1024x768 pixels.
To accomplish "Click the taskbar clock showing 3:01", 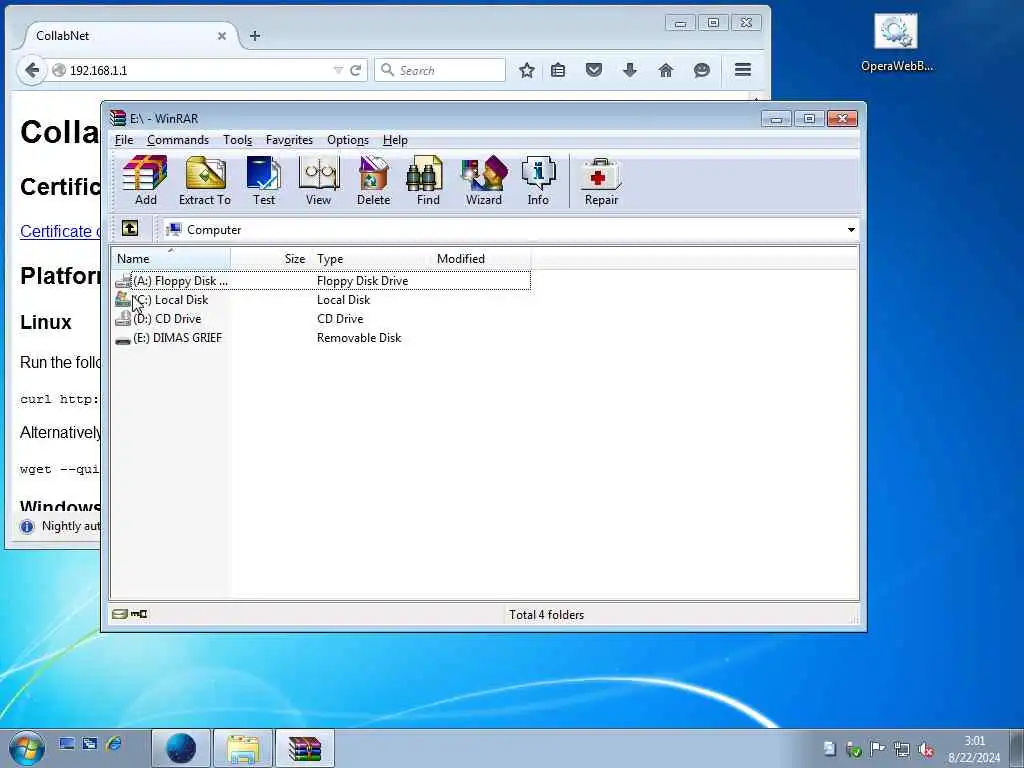I will [x=974, y=748].
